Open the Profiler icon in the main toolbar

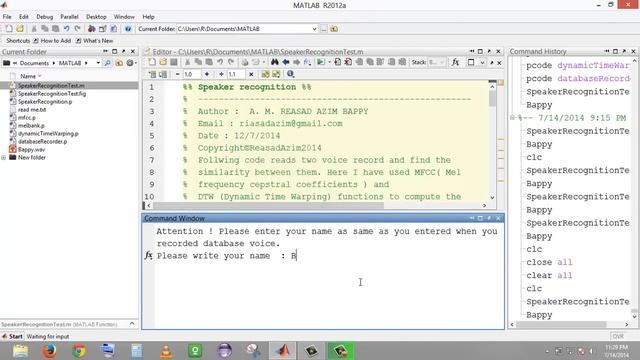click(x=113, y=29)
